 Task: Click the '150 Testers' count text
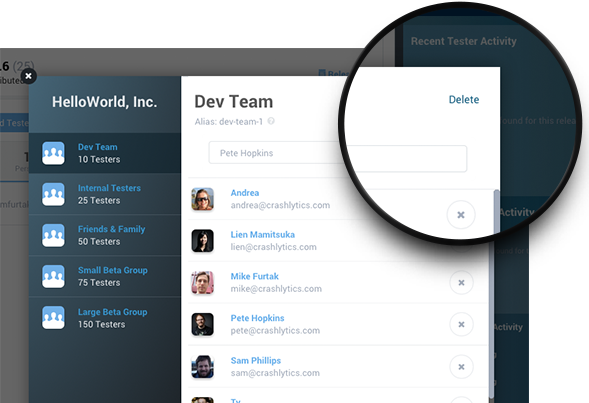[x=101, y=324]
